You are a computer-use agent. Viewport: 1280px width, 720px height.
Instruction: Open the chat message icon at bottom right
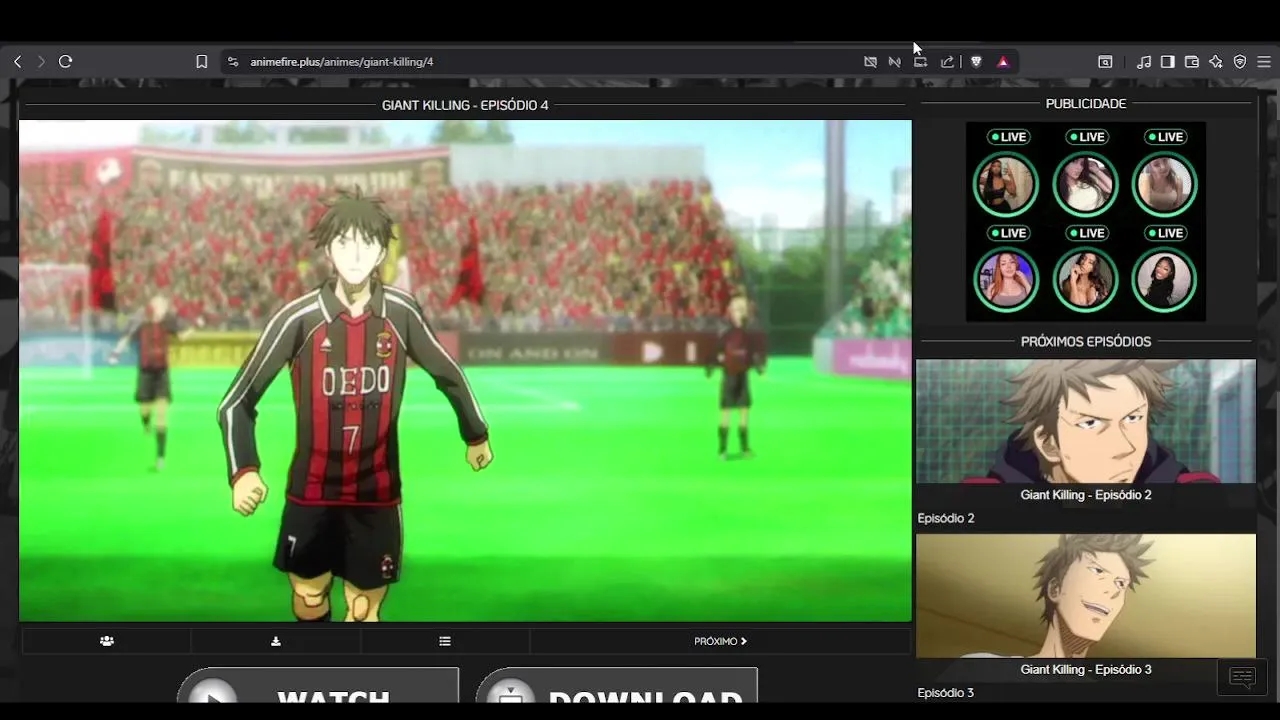(1242, 678)
